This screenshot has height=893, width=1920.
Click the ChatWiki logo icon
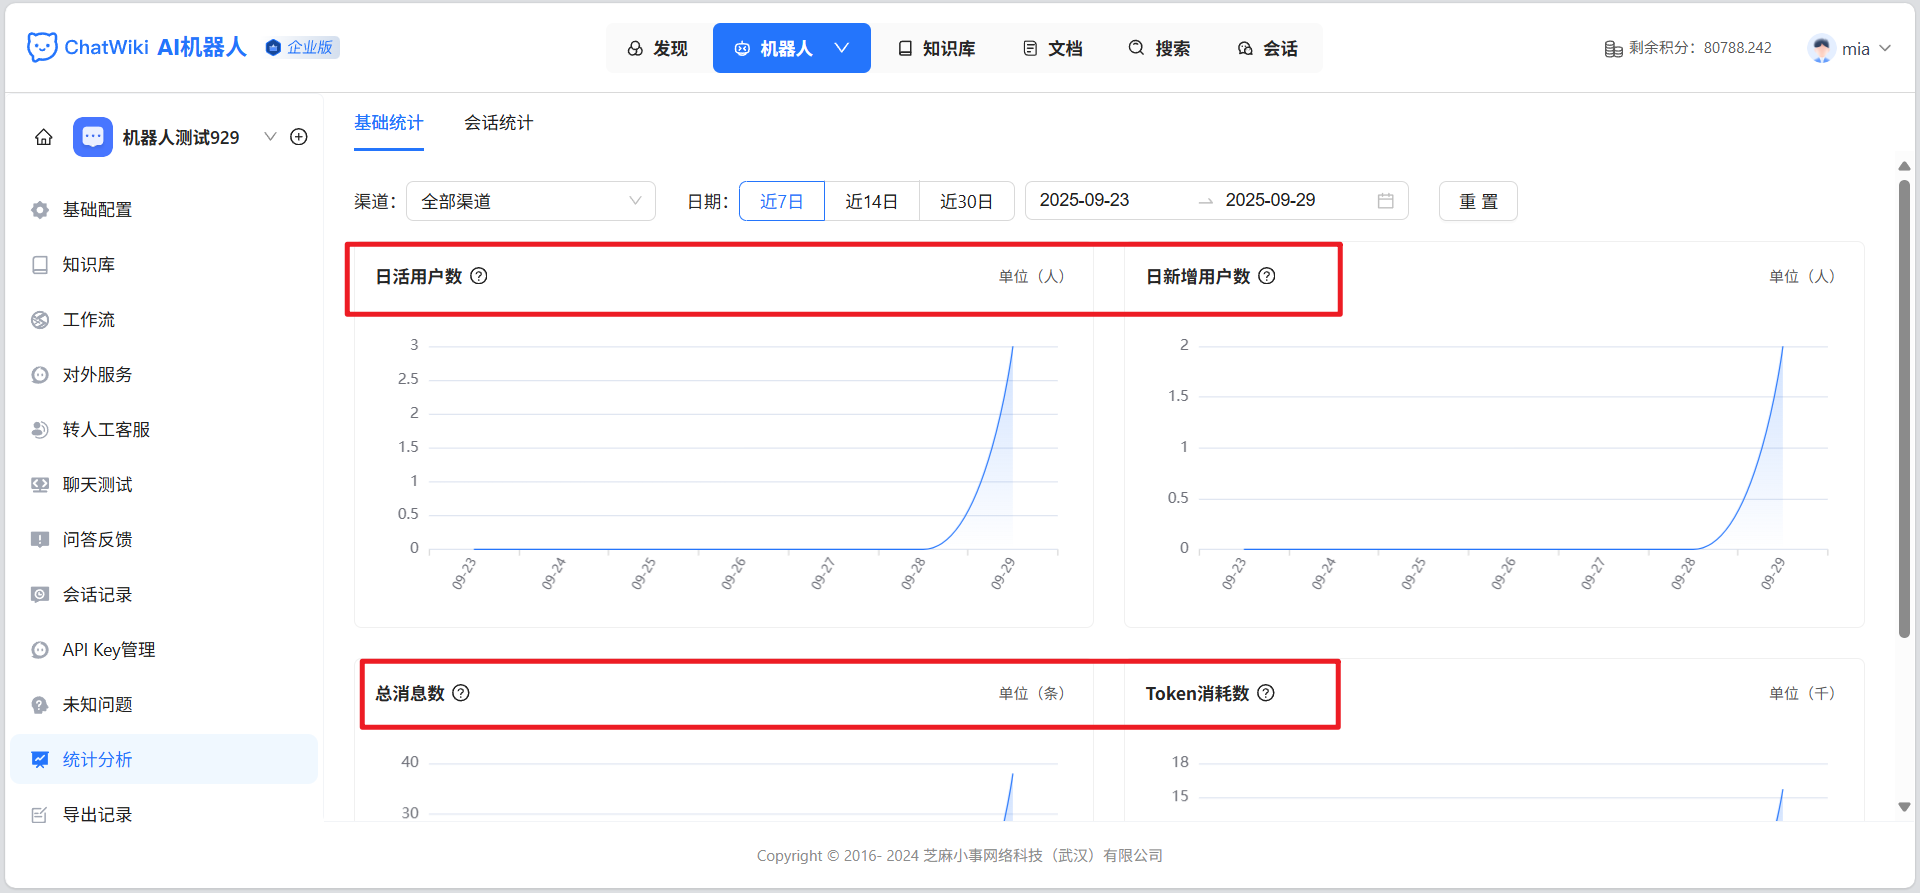pyautogui.click(x=42, y=47)
